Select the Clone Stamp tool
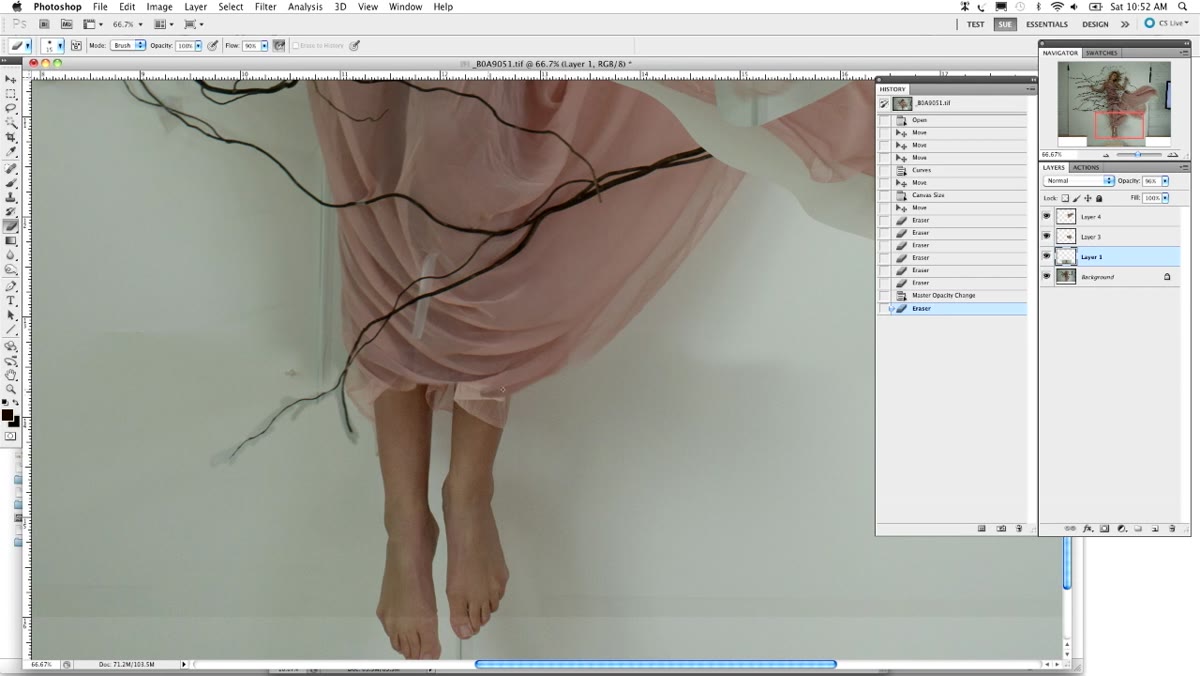This screenshot has height=676, width=1200. point(11,197)
